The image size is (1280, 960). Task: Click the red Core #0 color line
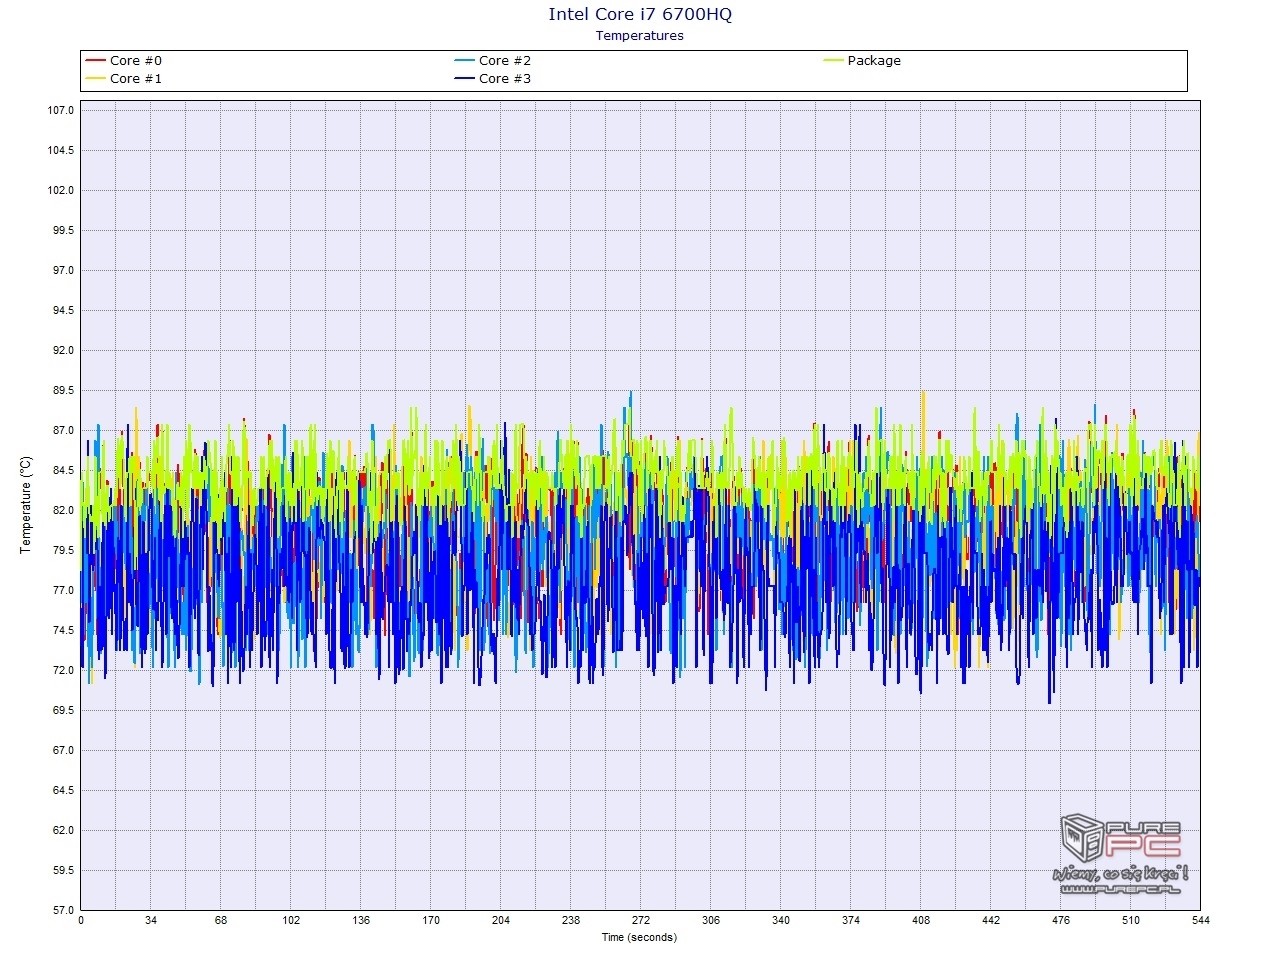click(x=96, y=61)
